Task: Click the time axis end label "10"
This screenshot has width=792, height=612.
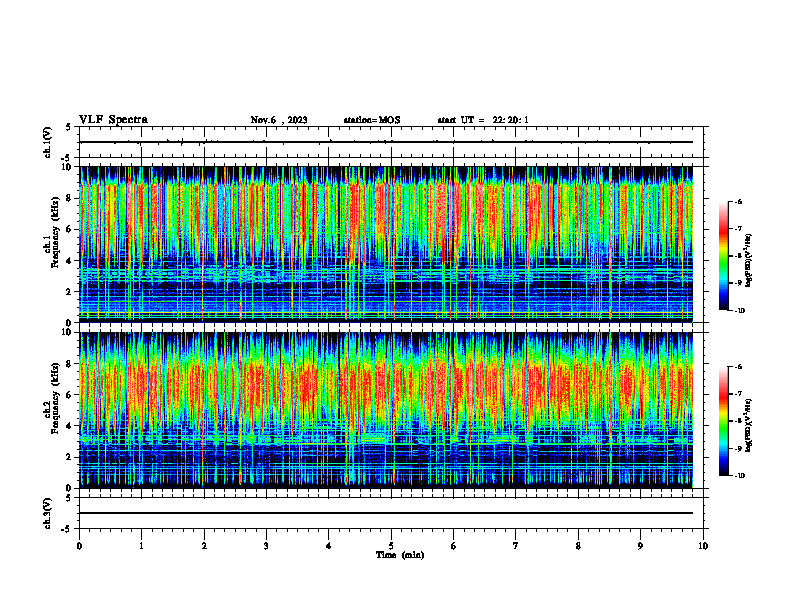Action: click(x=703, y=546)
